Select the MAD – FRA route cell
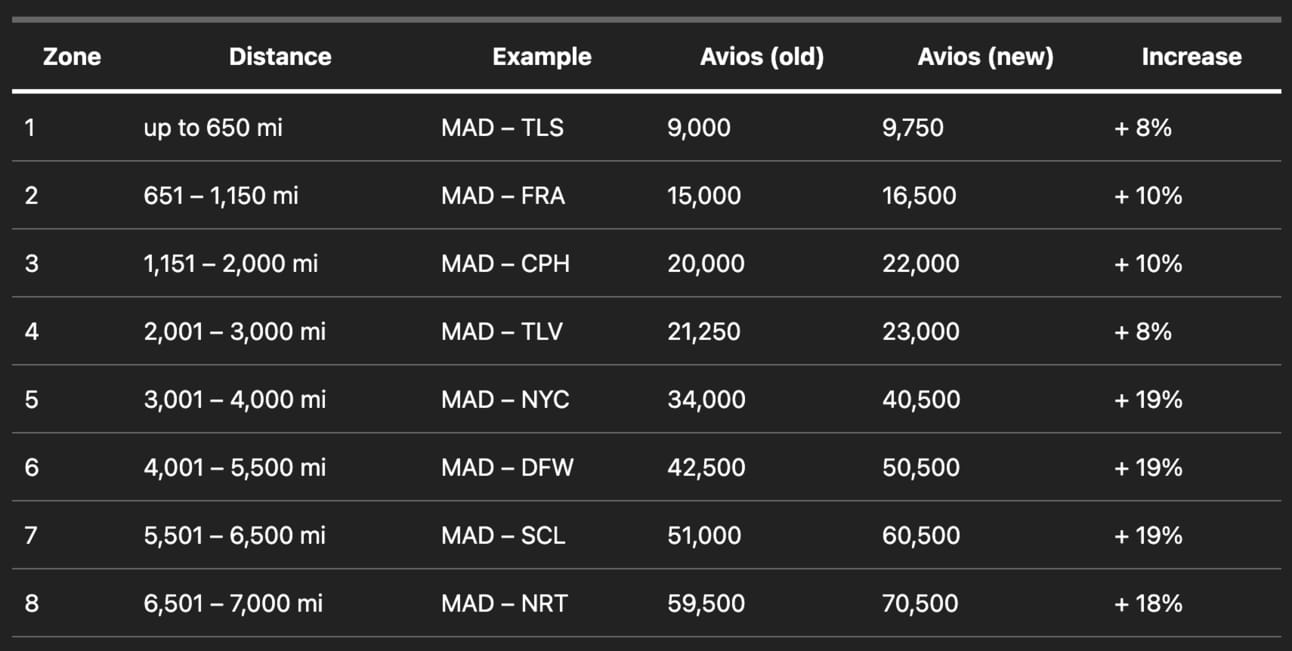This screenshot has width=1292, height=651. 503,196
